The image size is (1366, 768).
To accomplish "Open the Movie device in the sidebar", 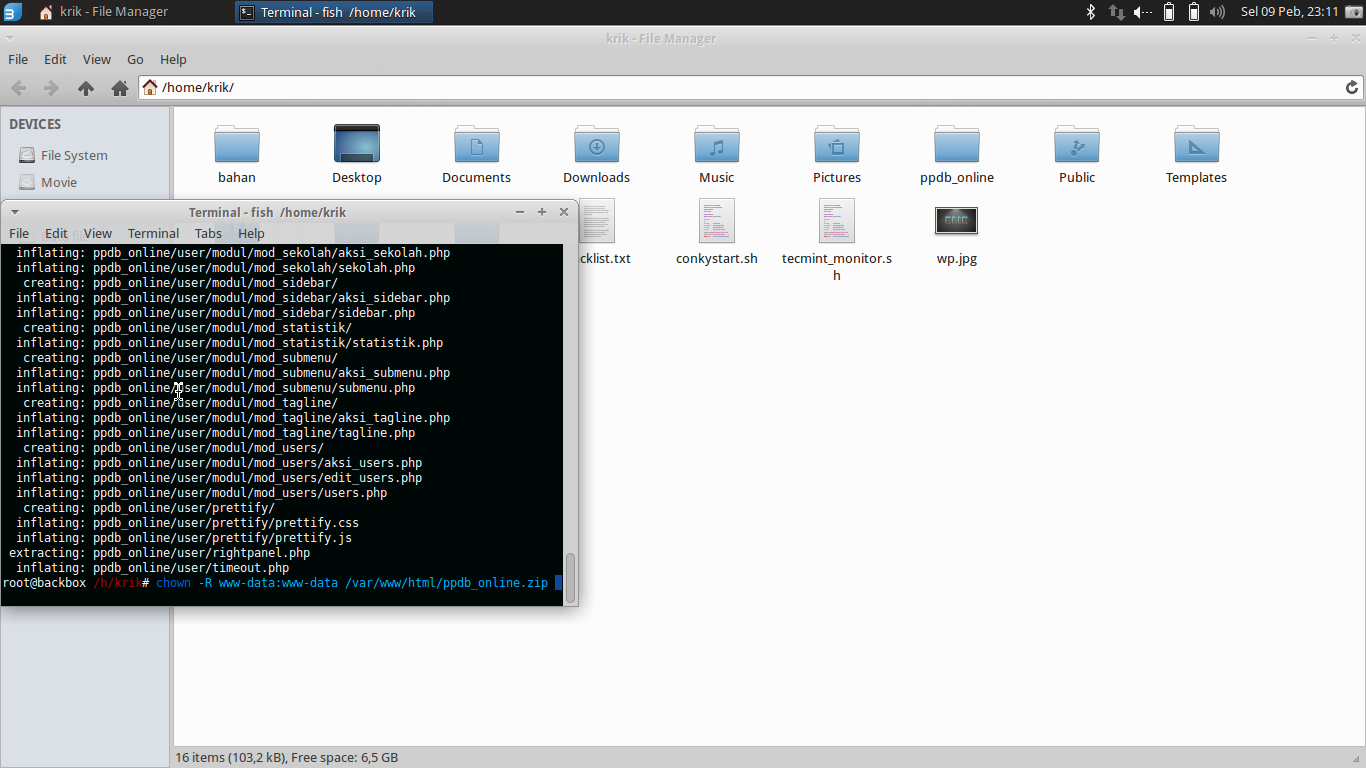I will 59,183.
